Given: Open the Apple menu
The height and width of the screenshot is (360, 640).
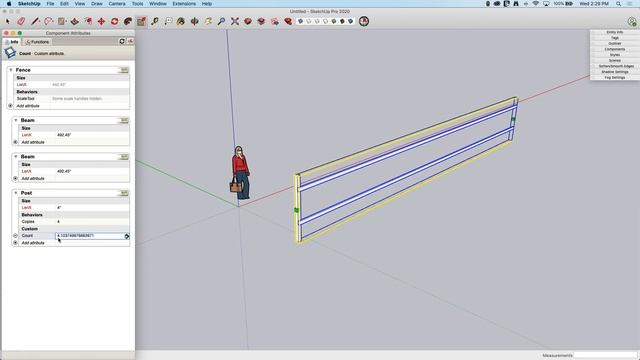Looking at the screenshot, I should pyautogui.click(x=9, y=4).
